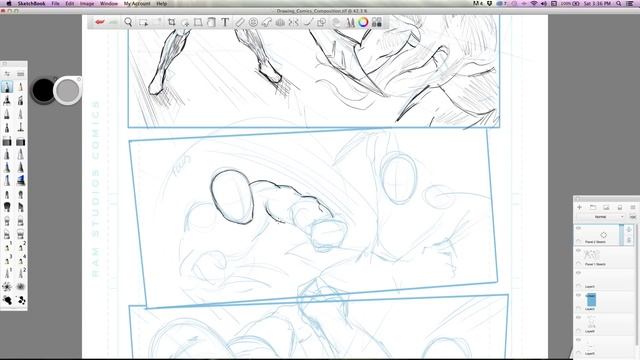Click the volume icon in the menu bar
The width and height of the screenshot is (640, 360).
coord(544,3)
